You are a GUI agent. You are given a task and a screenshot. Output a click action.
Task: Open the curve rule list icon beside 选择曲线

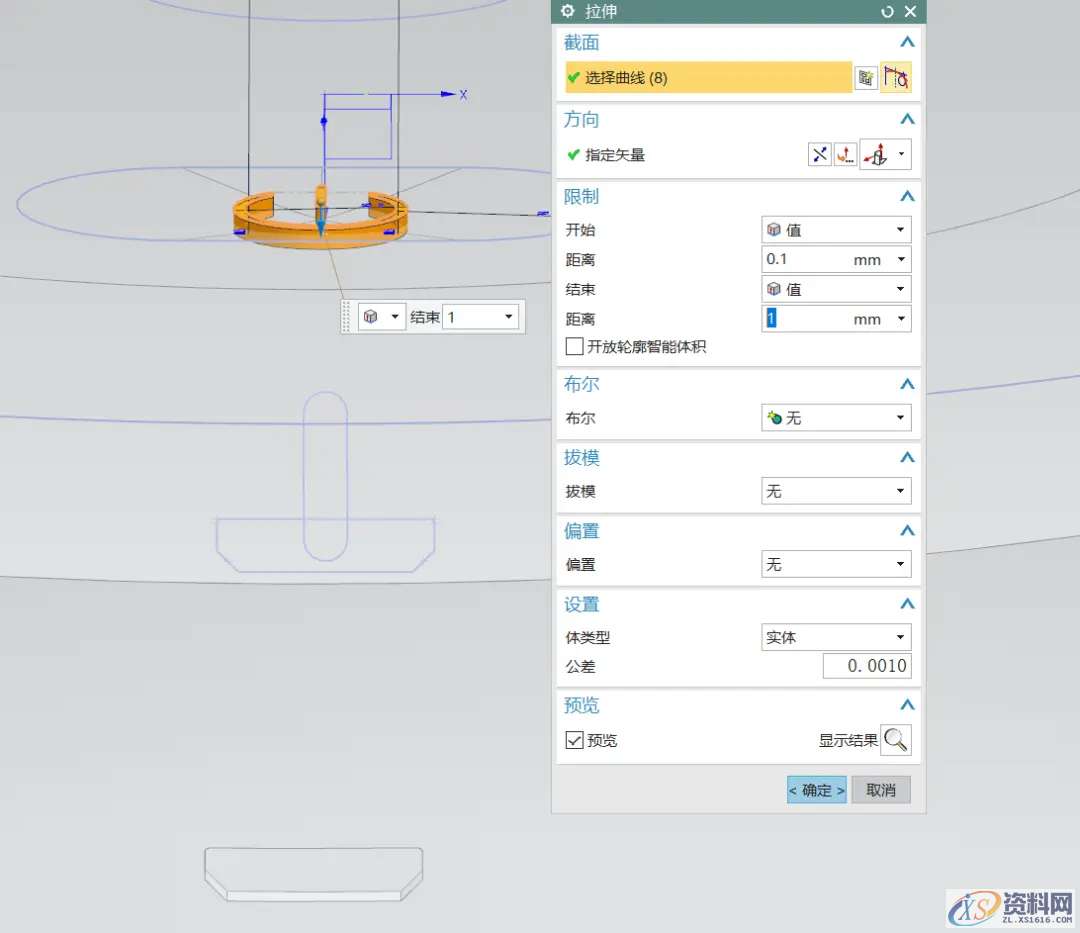(865, 77)
